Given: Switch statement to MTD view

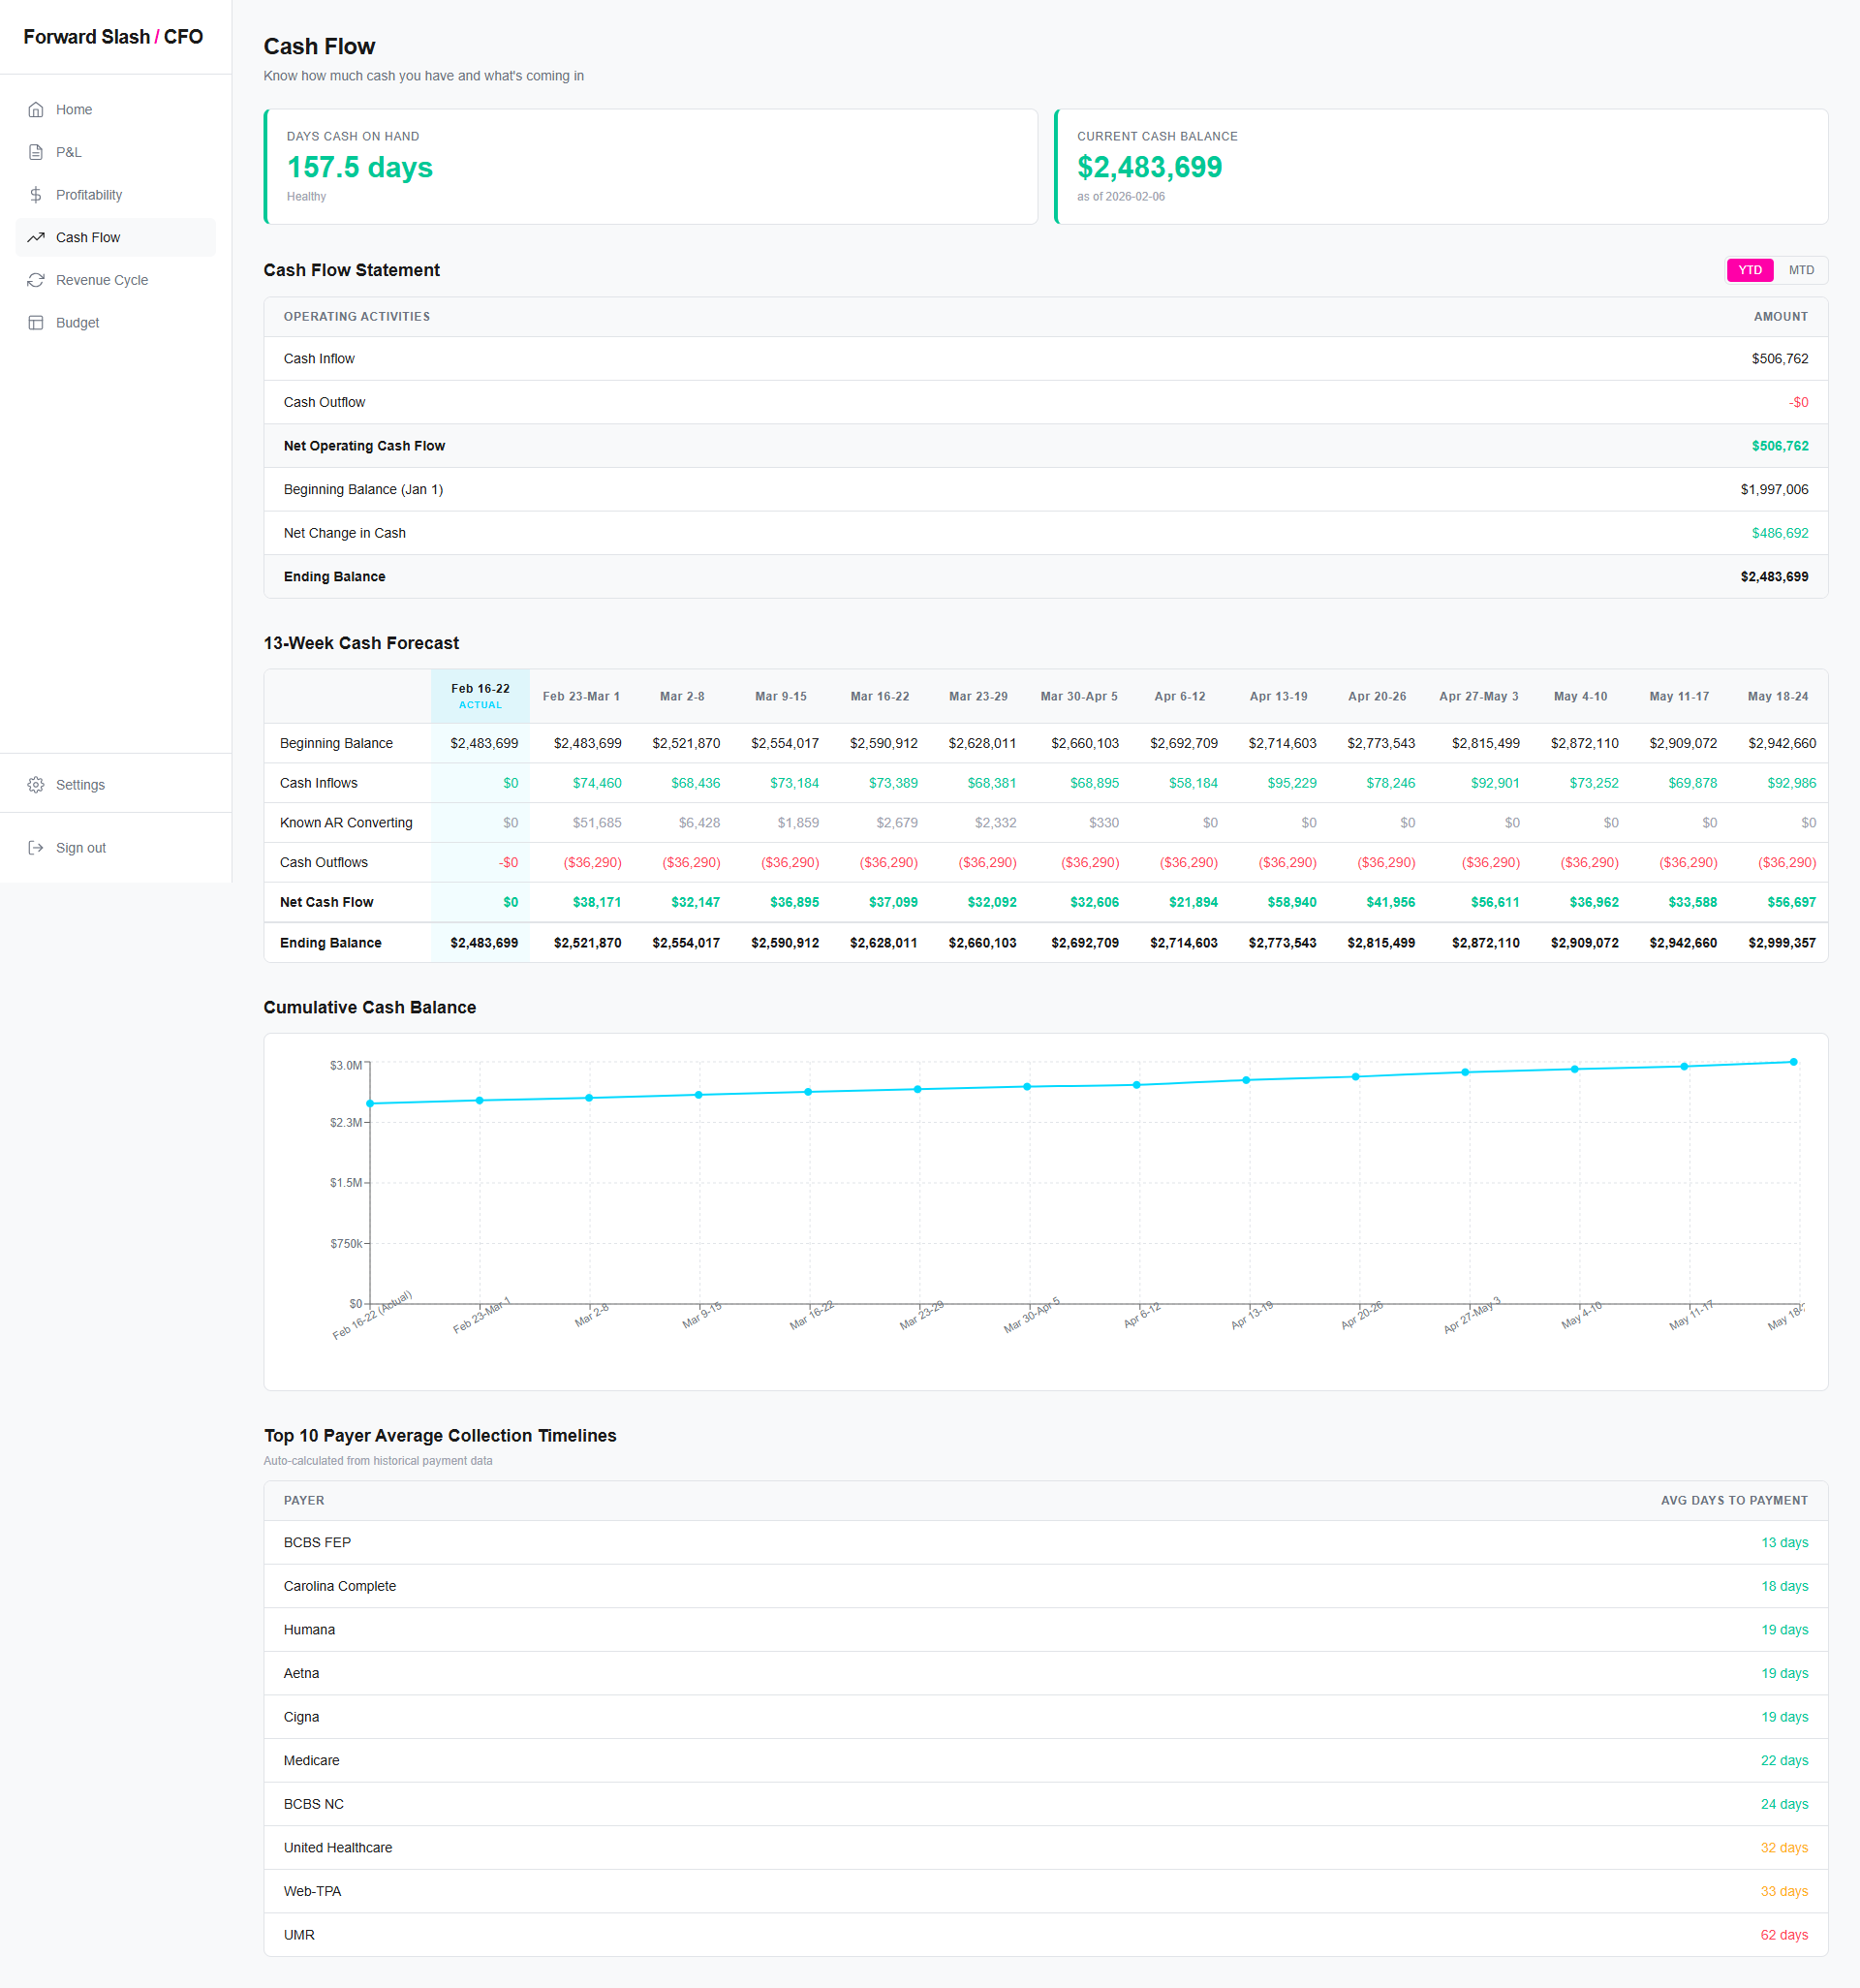Looking at the screenshot, I should click(x=1801, y=270).
